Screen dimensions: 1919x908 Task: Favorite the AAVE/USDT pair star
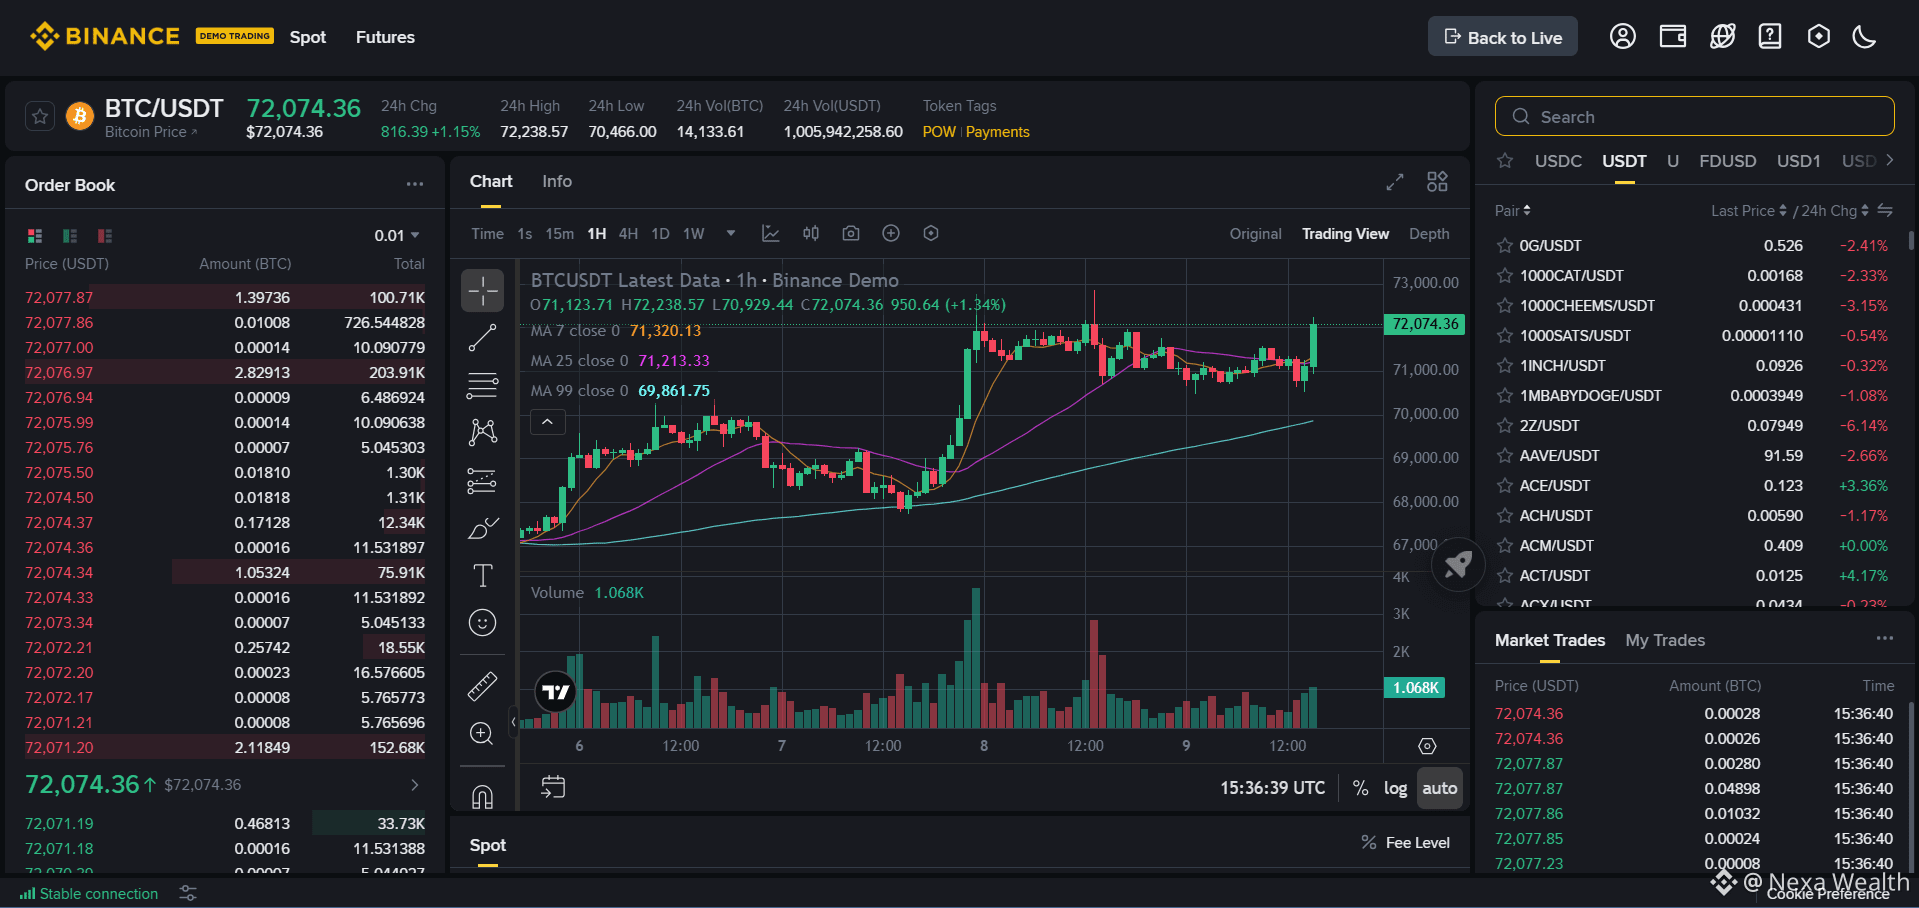pyautogui.click(x=1504, y=456)
